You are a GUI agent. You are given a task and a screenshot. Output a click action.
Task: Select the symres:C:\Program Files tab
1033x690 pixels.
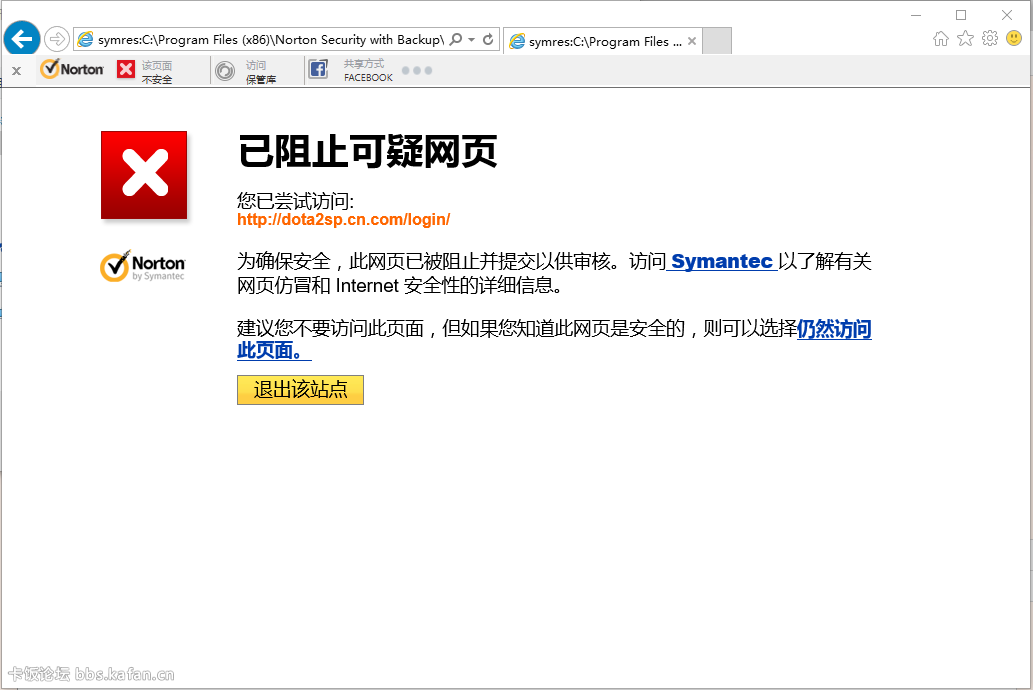603,42
